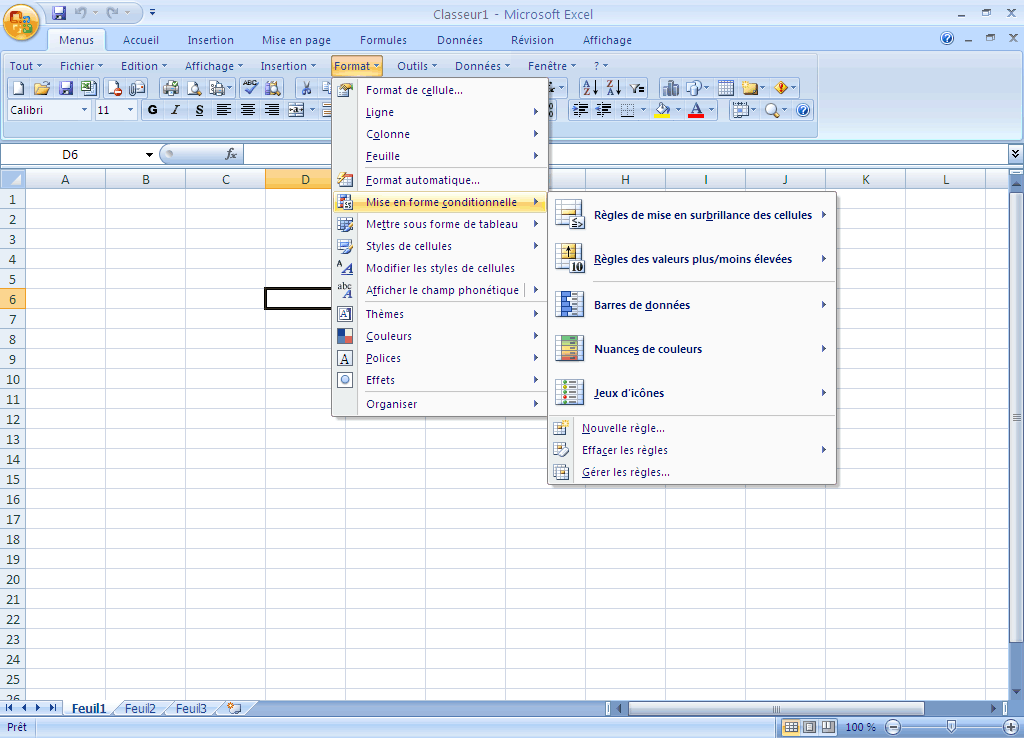Apply italic with the I button

point(175,110)
